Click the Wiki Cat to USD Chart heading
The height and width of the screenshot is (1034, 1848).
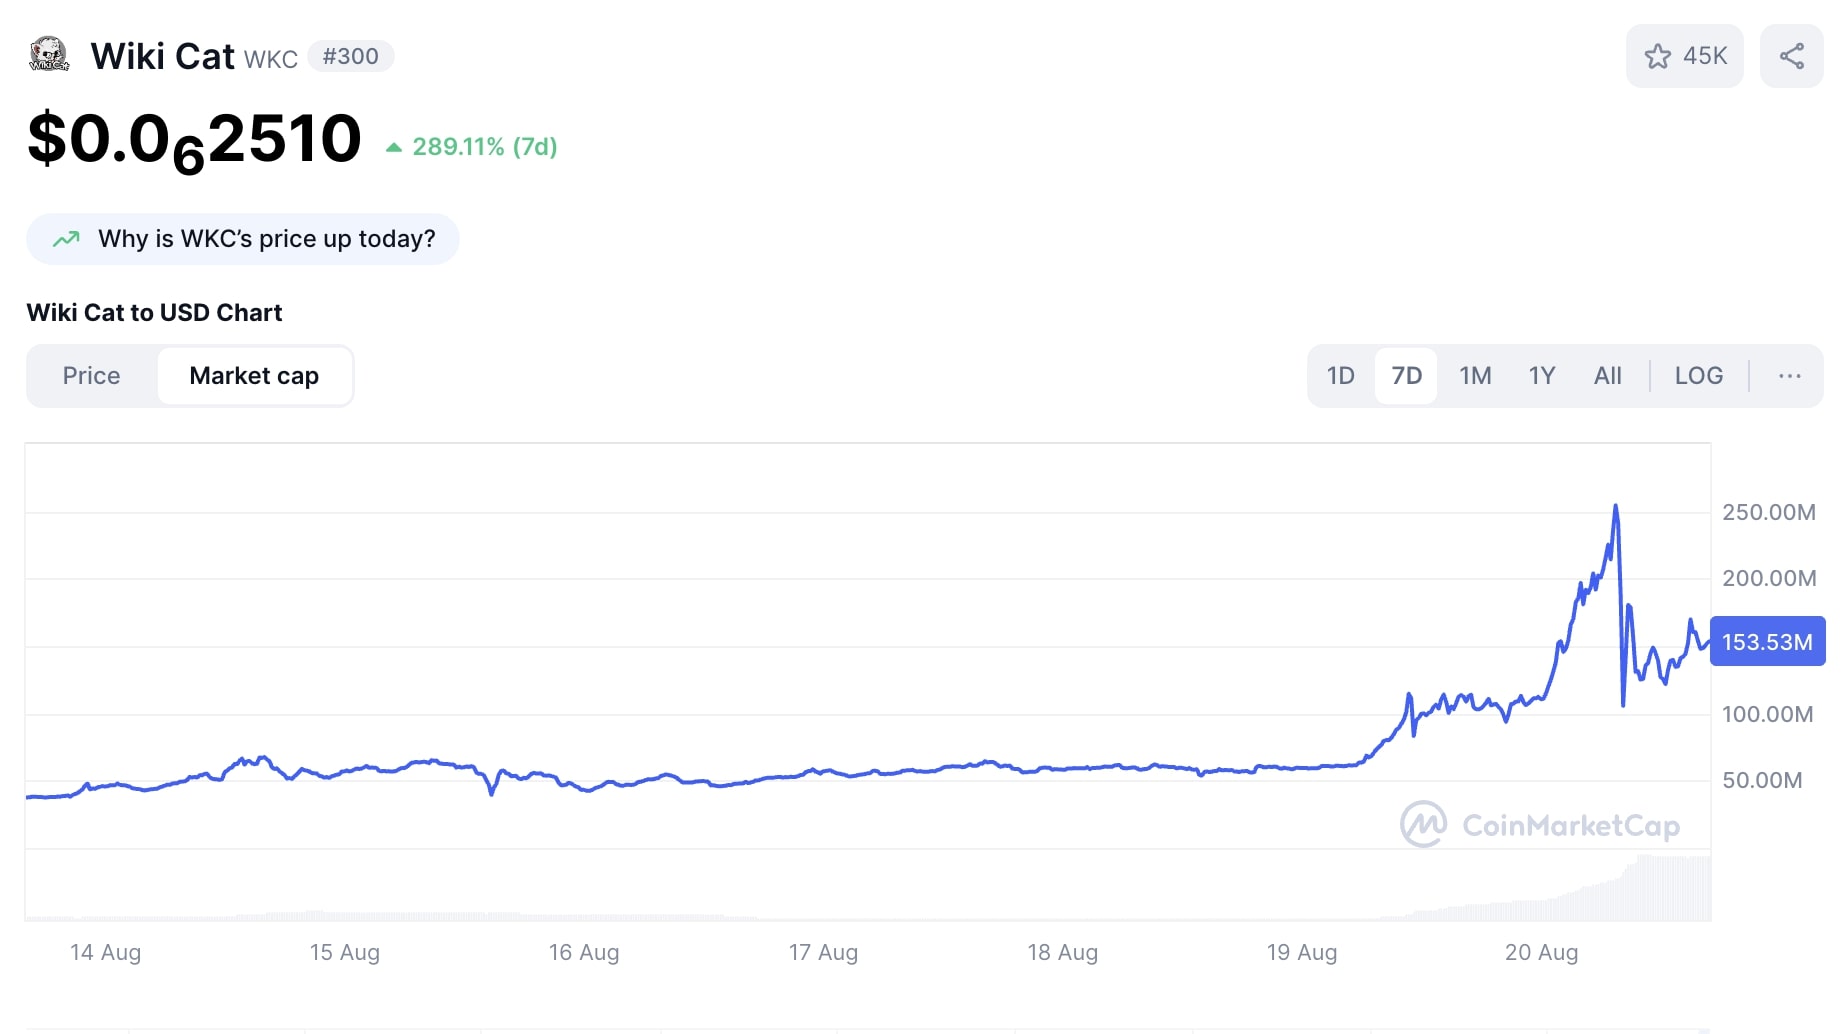pos(154,313)
